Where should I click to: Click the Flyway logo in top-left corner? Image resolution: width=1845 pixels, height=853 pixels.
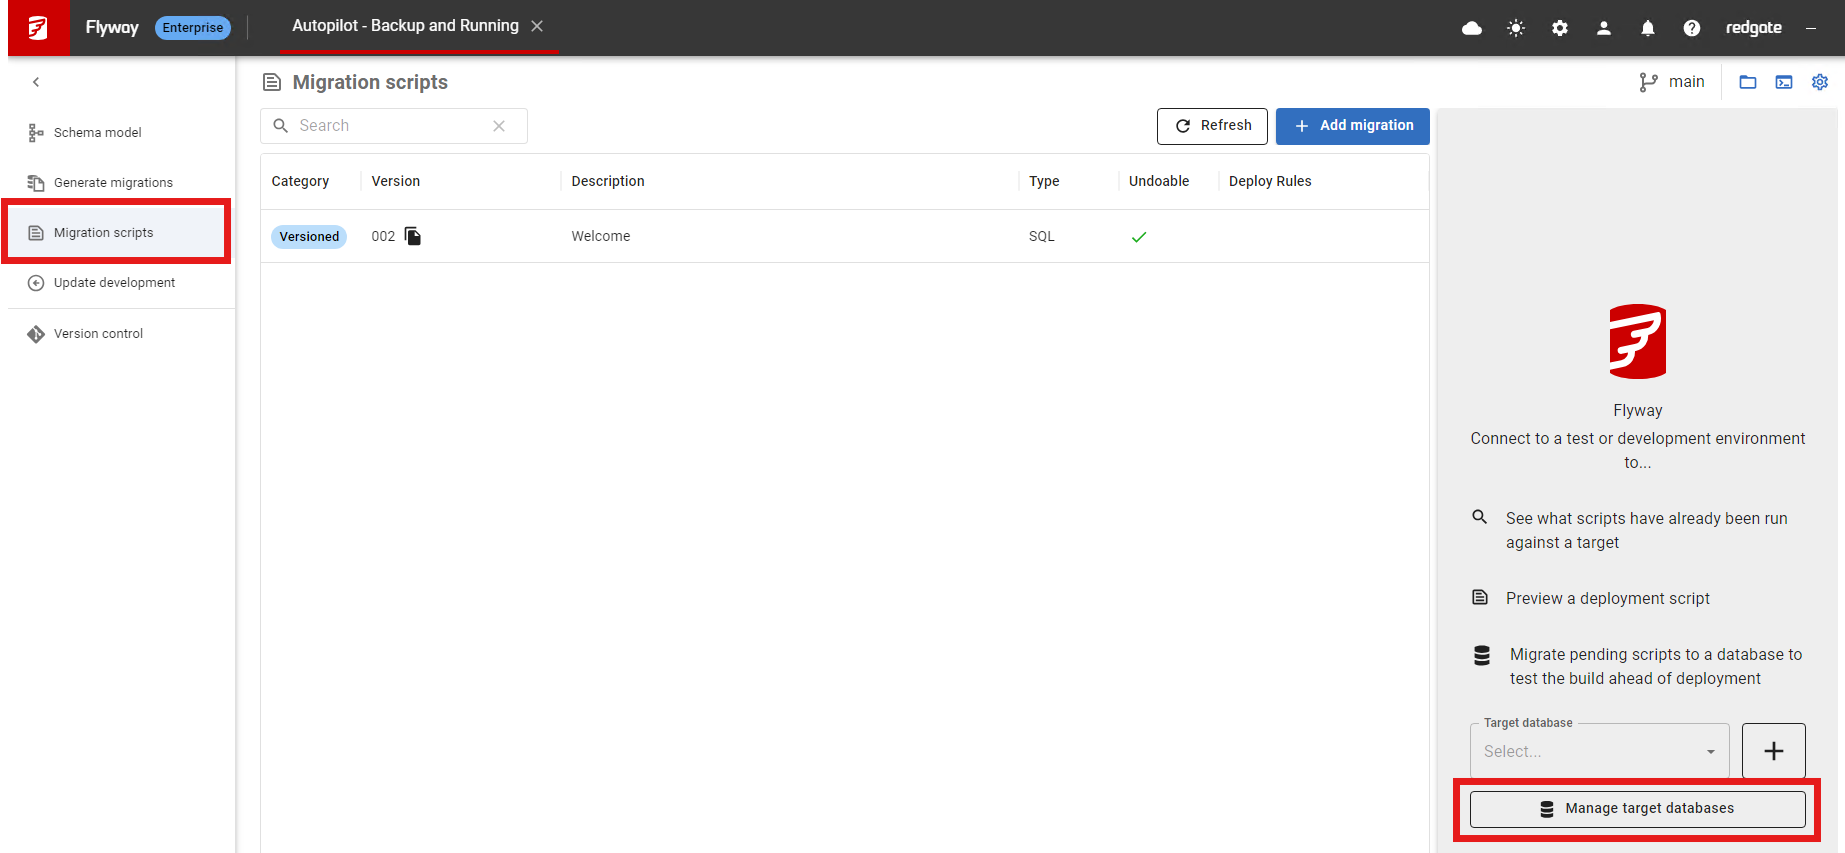point(38,28)
